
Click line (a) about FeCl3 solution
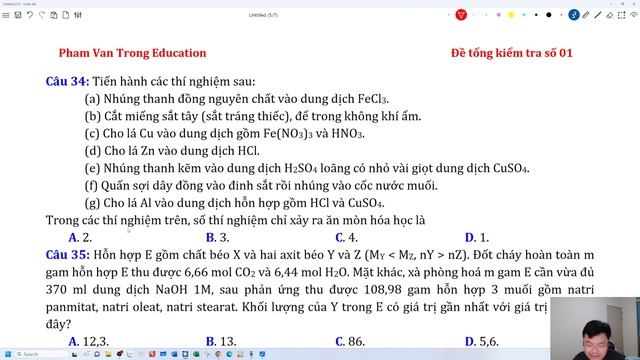pyautogui.click(x=237, y=99)
